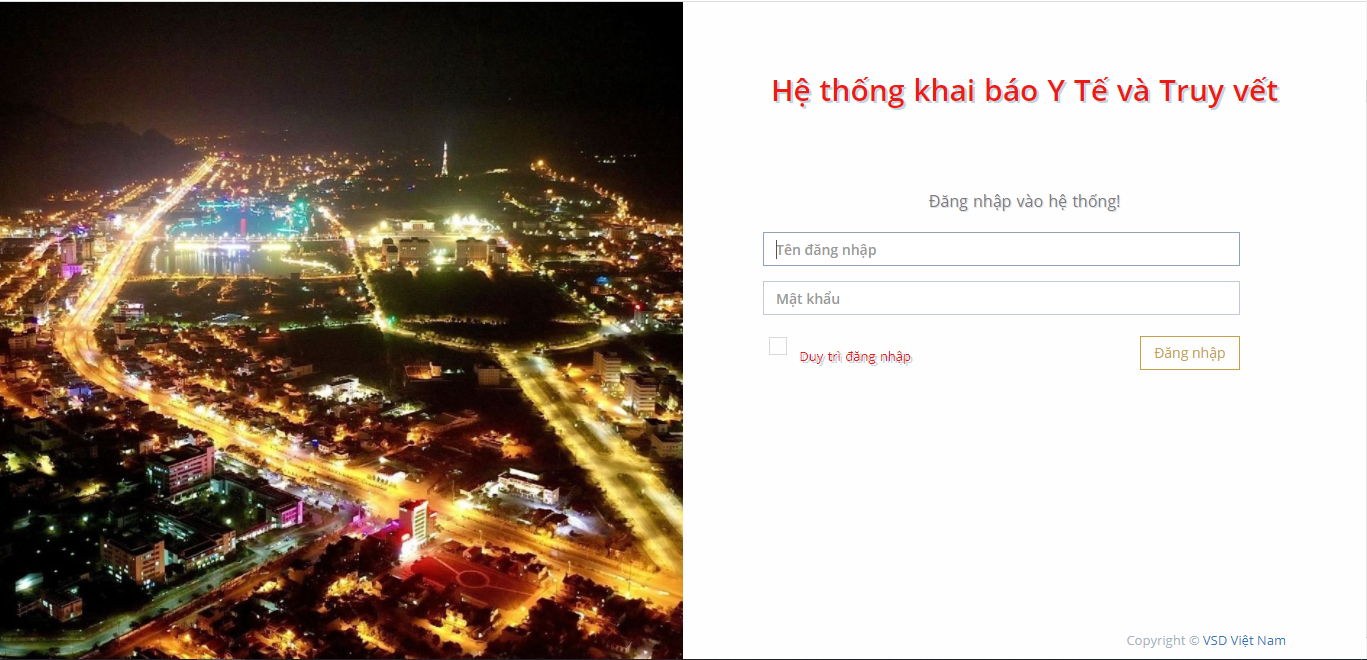
Task: Submit with the Đăng nhập button
Action: click(1190, 353)
